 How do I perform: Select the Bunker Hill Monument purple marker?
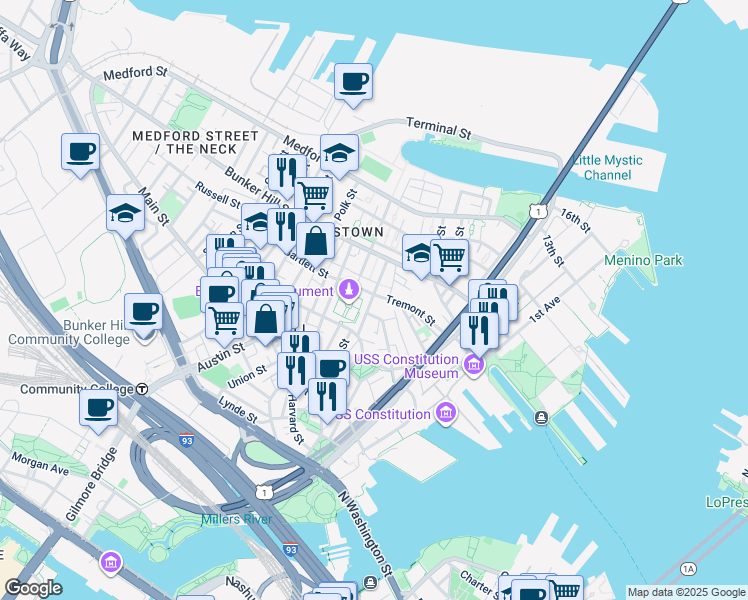point(348,290)
